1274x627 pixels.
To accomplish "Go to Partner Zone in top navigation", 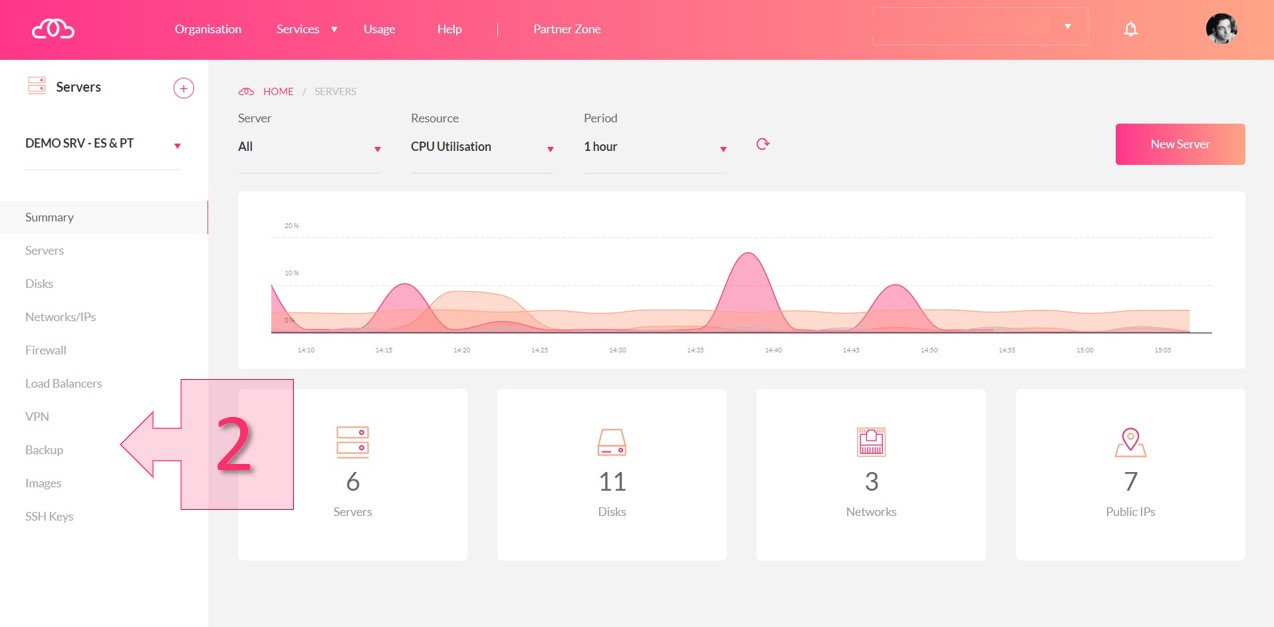I will pos(567,29).
